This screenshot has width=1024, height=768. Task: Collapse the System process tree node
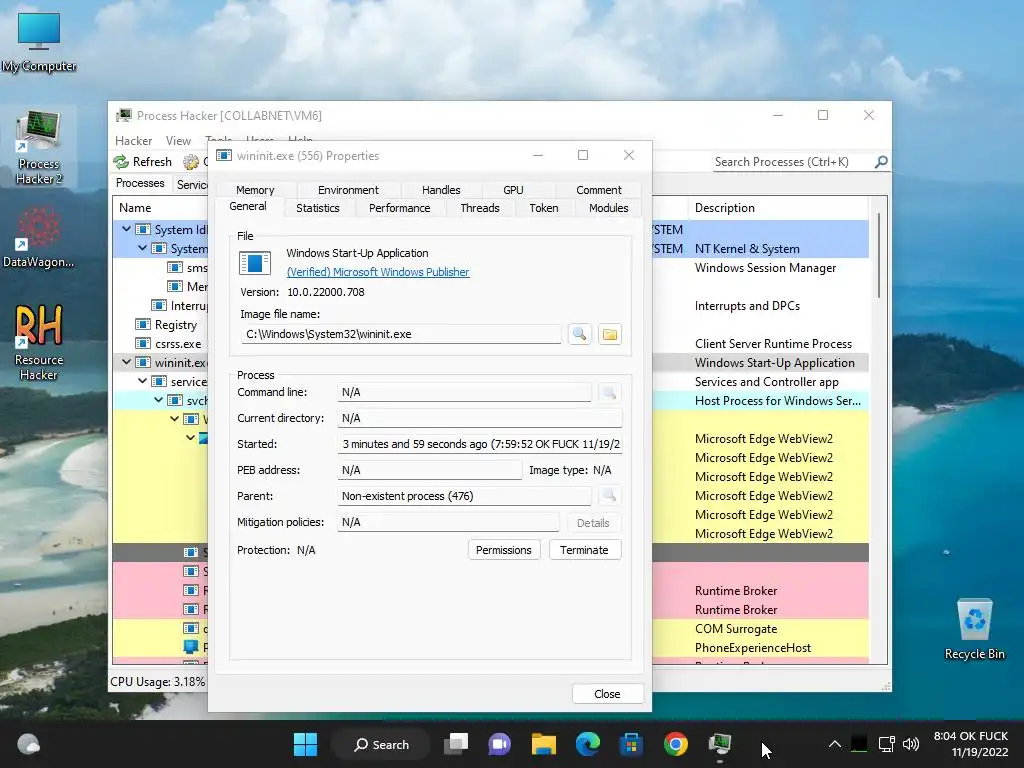point(142,248)
